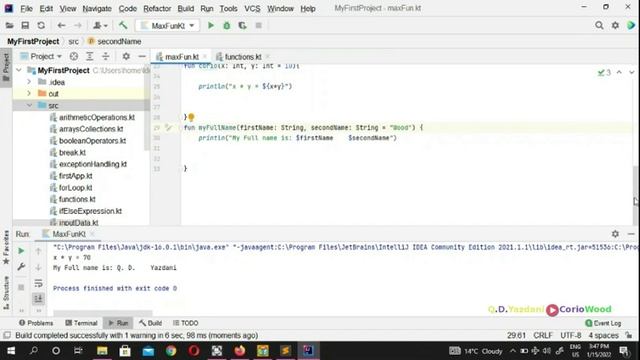Collapse the MyFirstProject root node
Viewport: 640px width, 360px height.
[19, 70]
